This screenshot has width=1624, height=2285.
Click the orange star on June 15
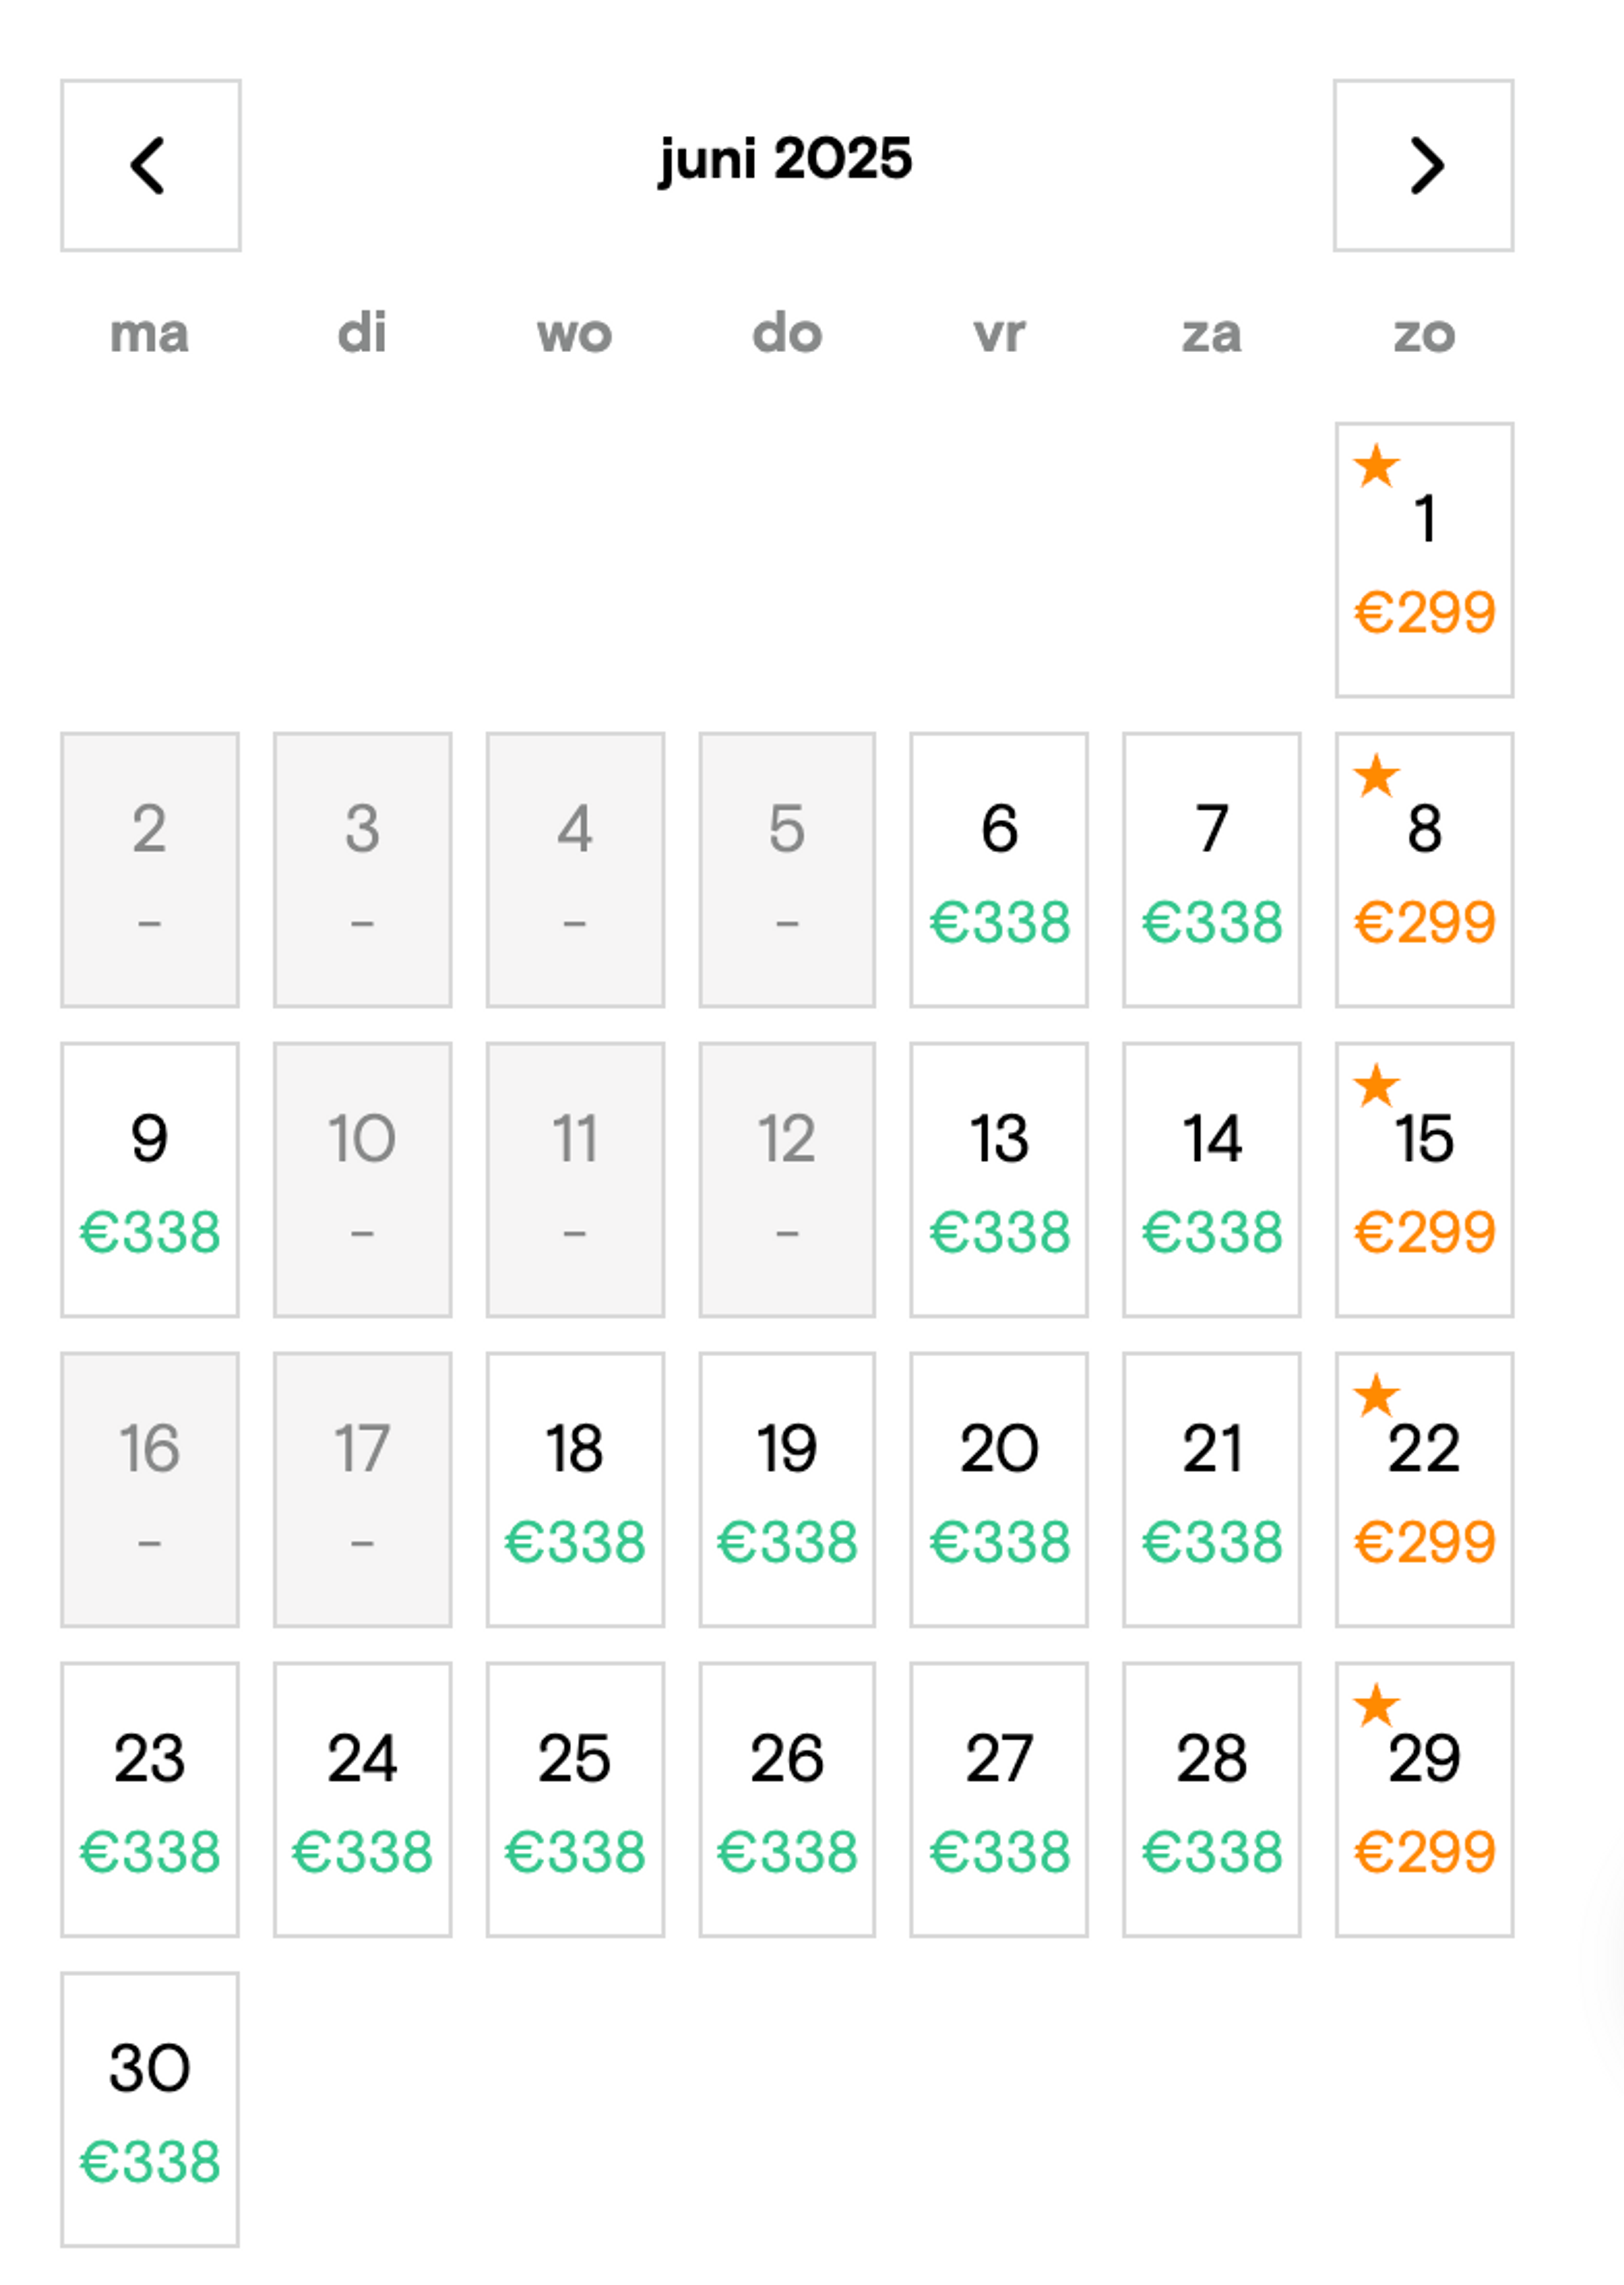pyautogui.click(x=1376, y=1086)
